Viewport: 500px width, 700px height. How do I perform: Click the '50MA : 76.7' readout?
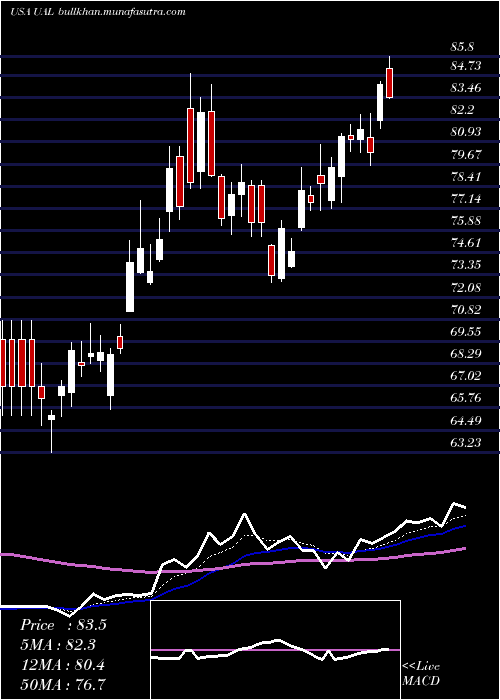click(63, 685)
